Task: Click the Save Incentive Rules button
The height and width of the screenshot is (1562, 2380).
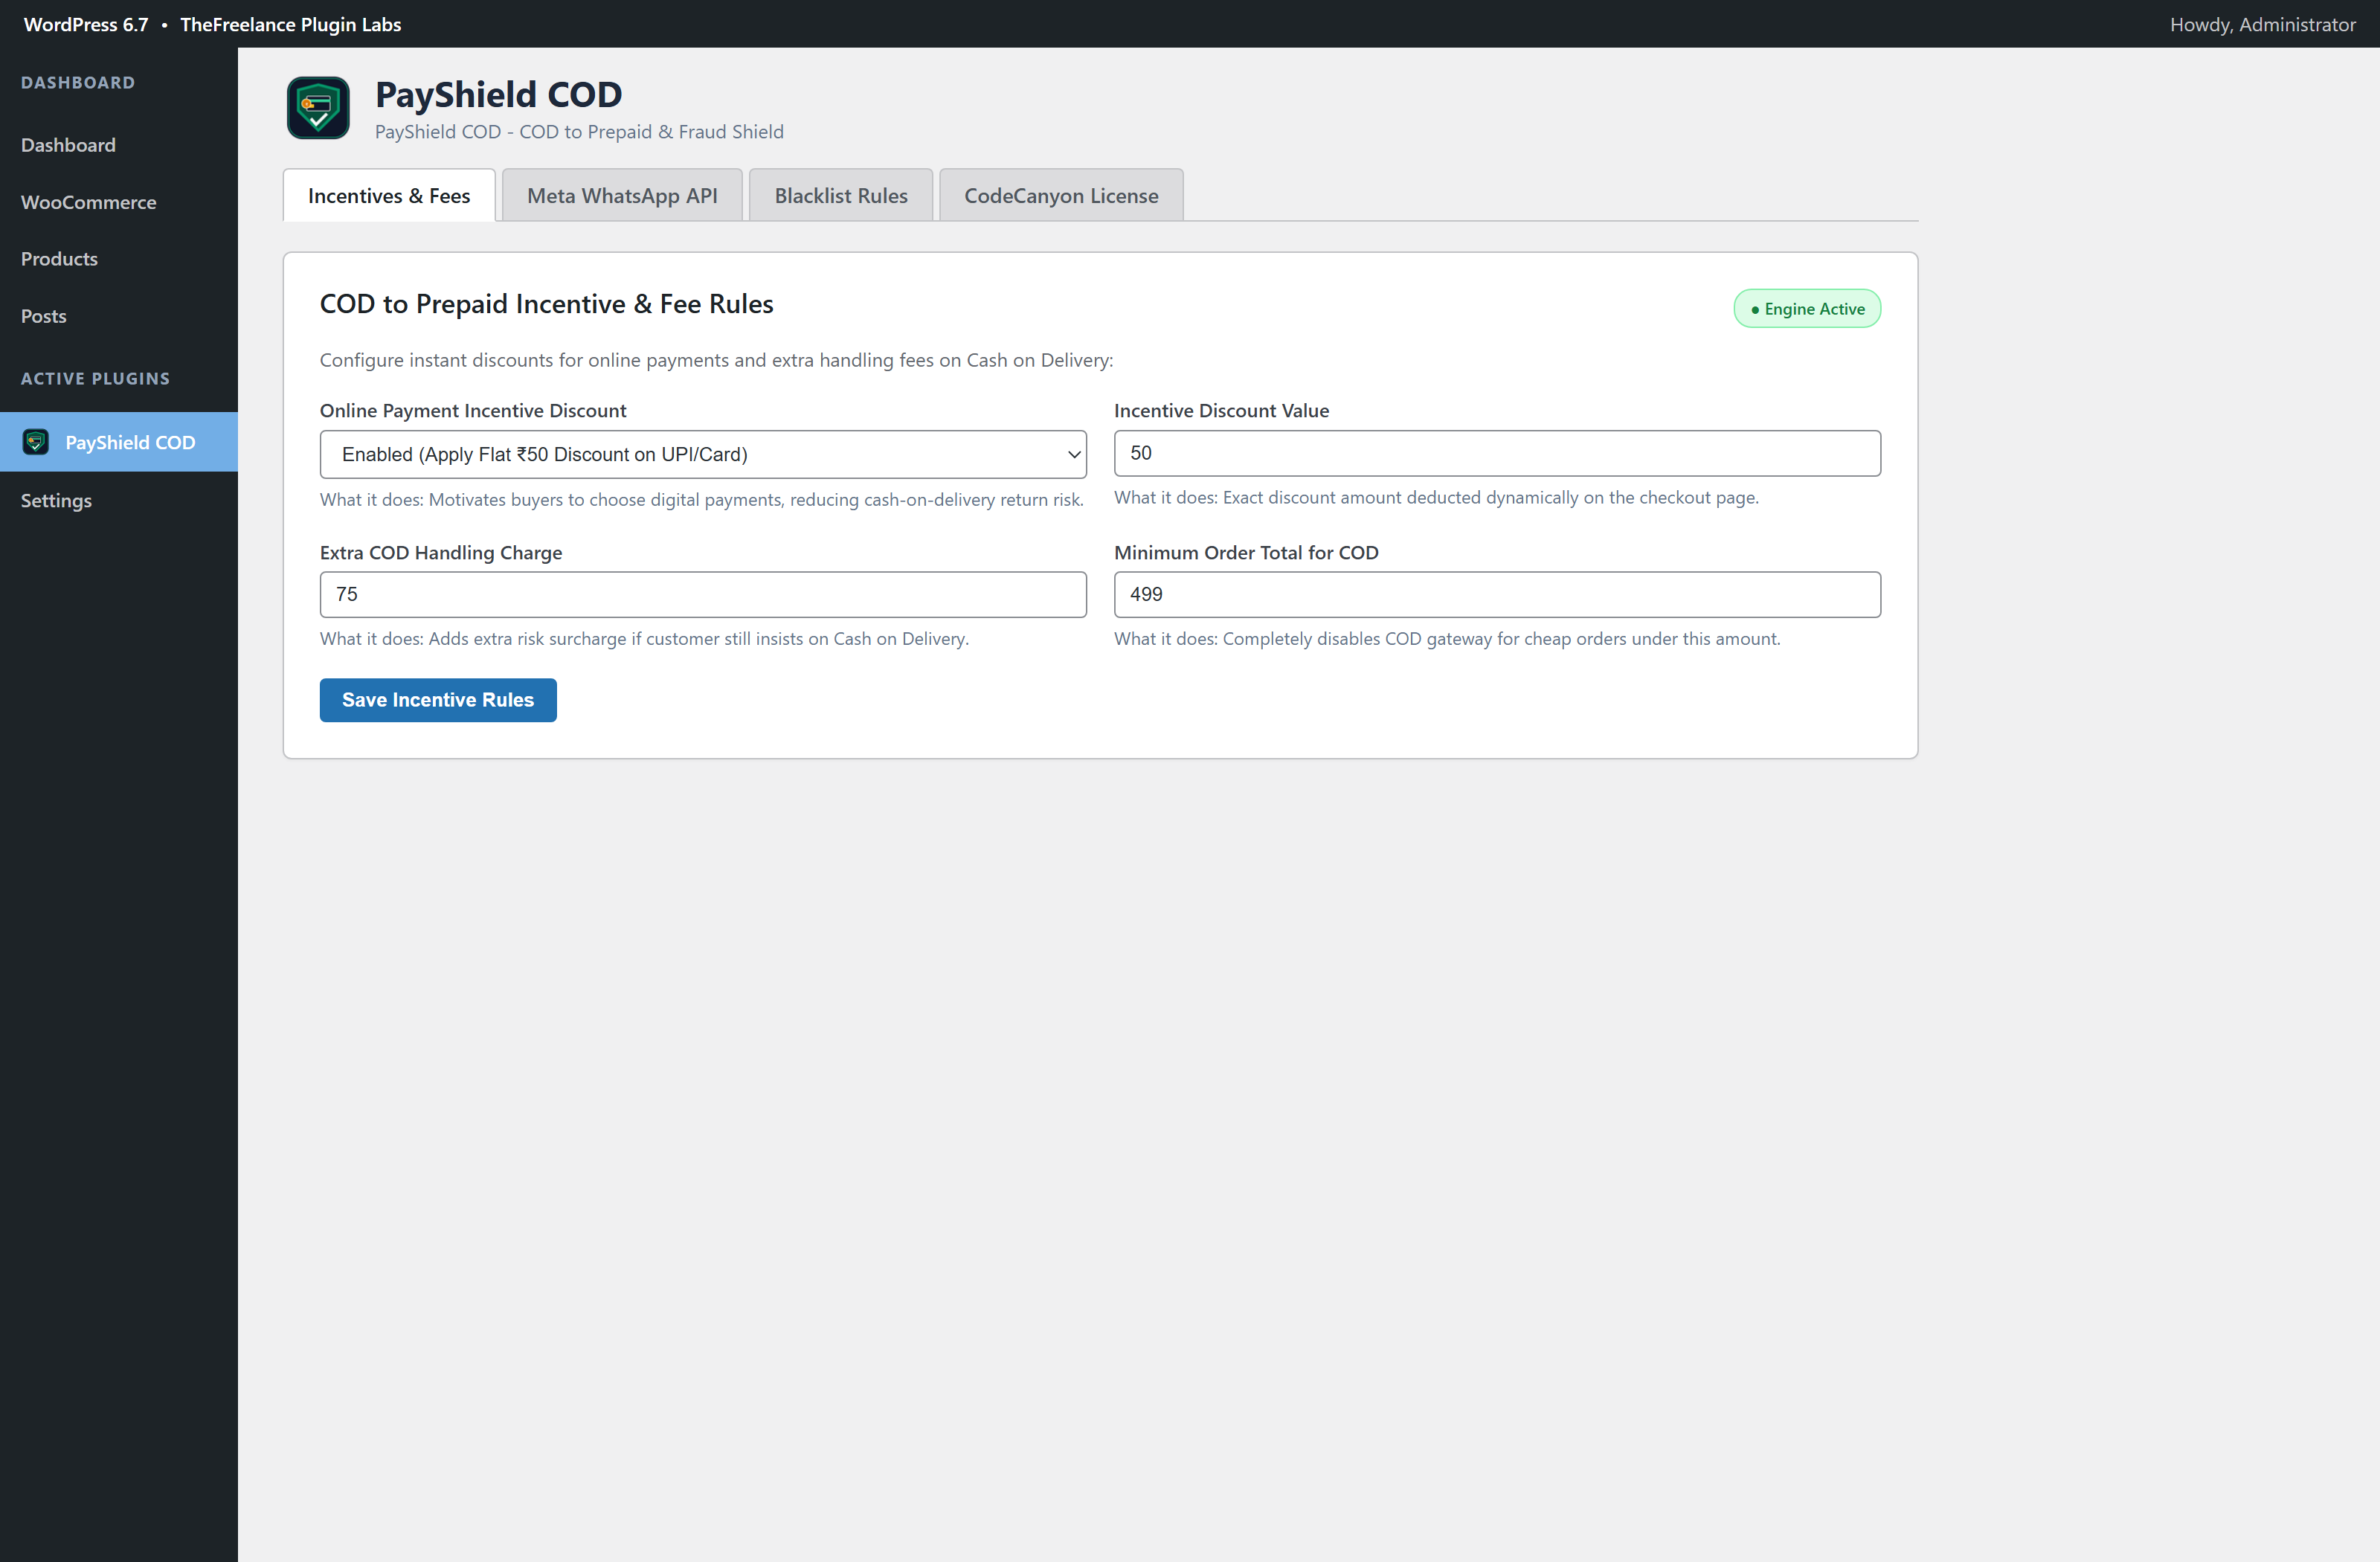Action: tap(438, 700)
